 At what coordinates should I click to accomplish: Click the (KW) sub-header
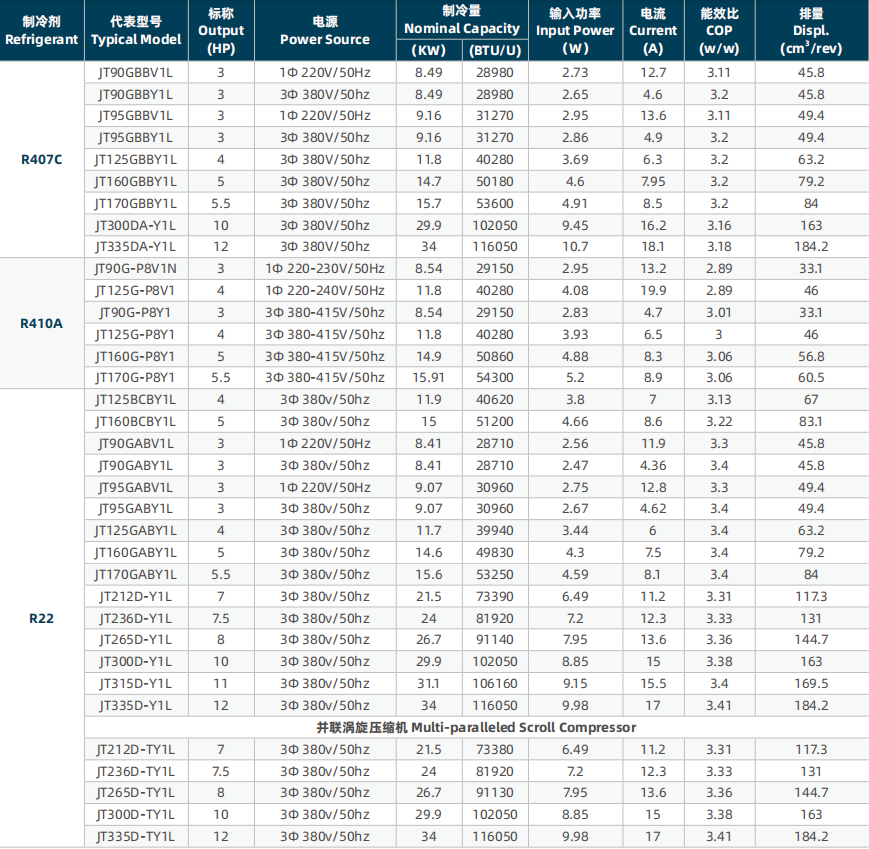(x=429, y=50)
